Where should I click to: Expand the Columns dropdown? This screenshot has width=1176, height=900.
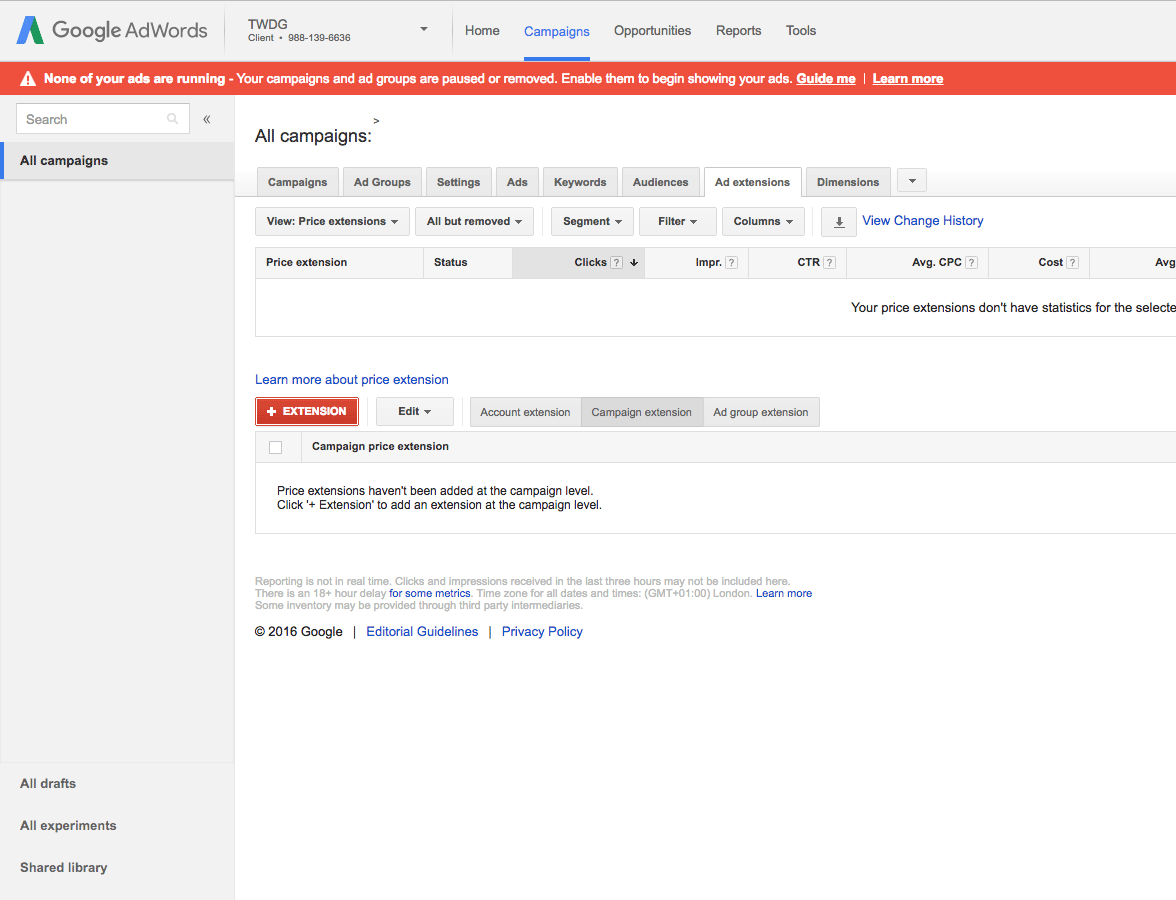tap(764, 222)
